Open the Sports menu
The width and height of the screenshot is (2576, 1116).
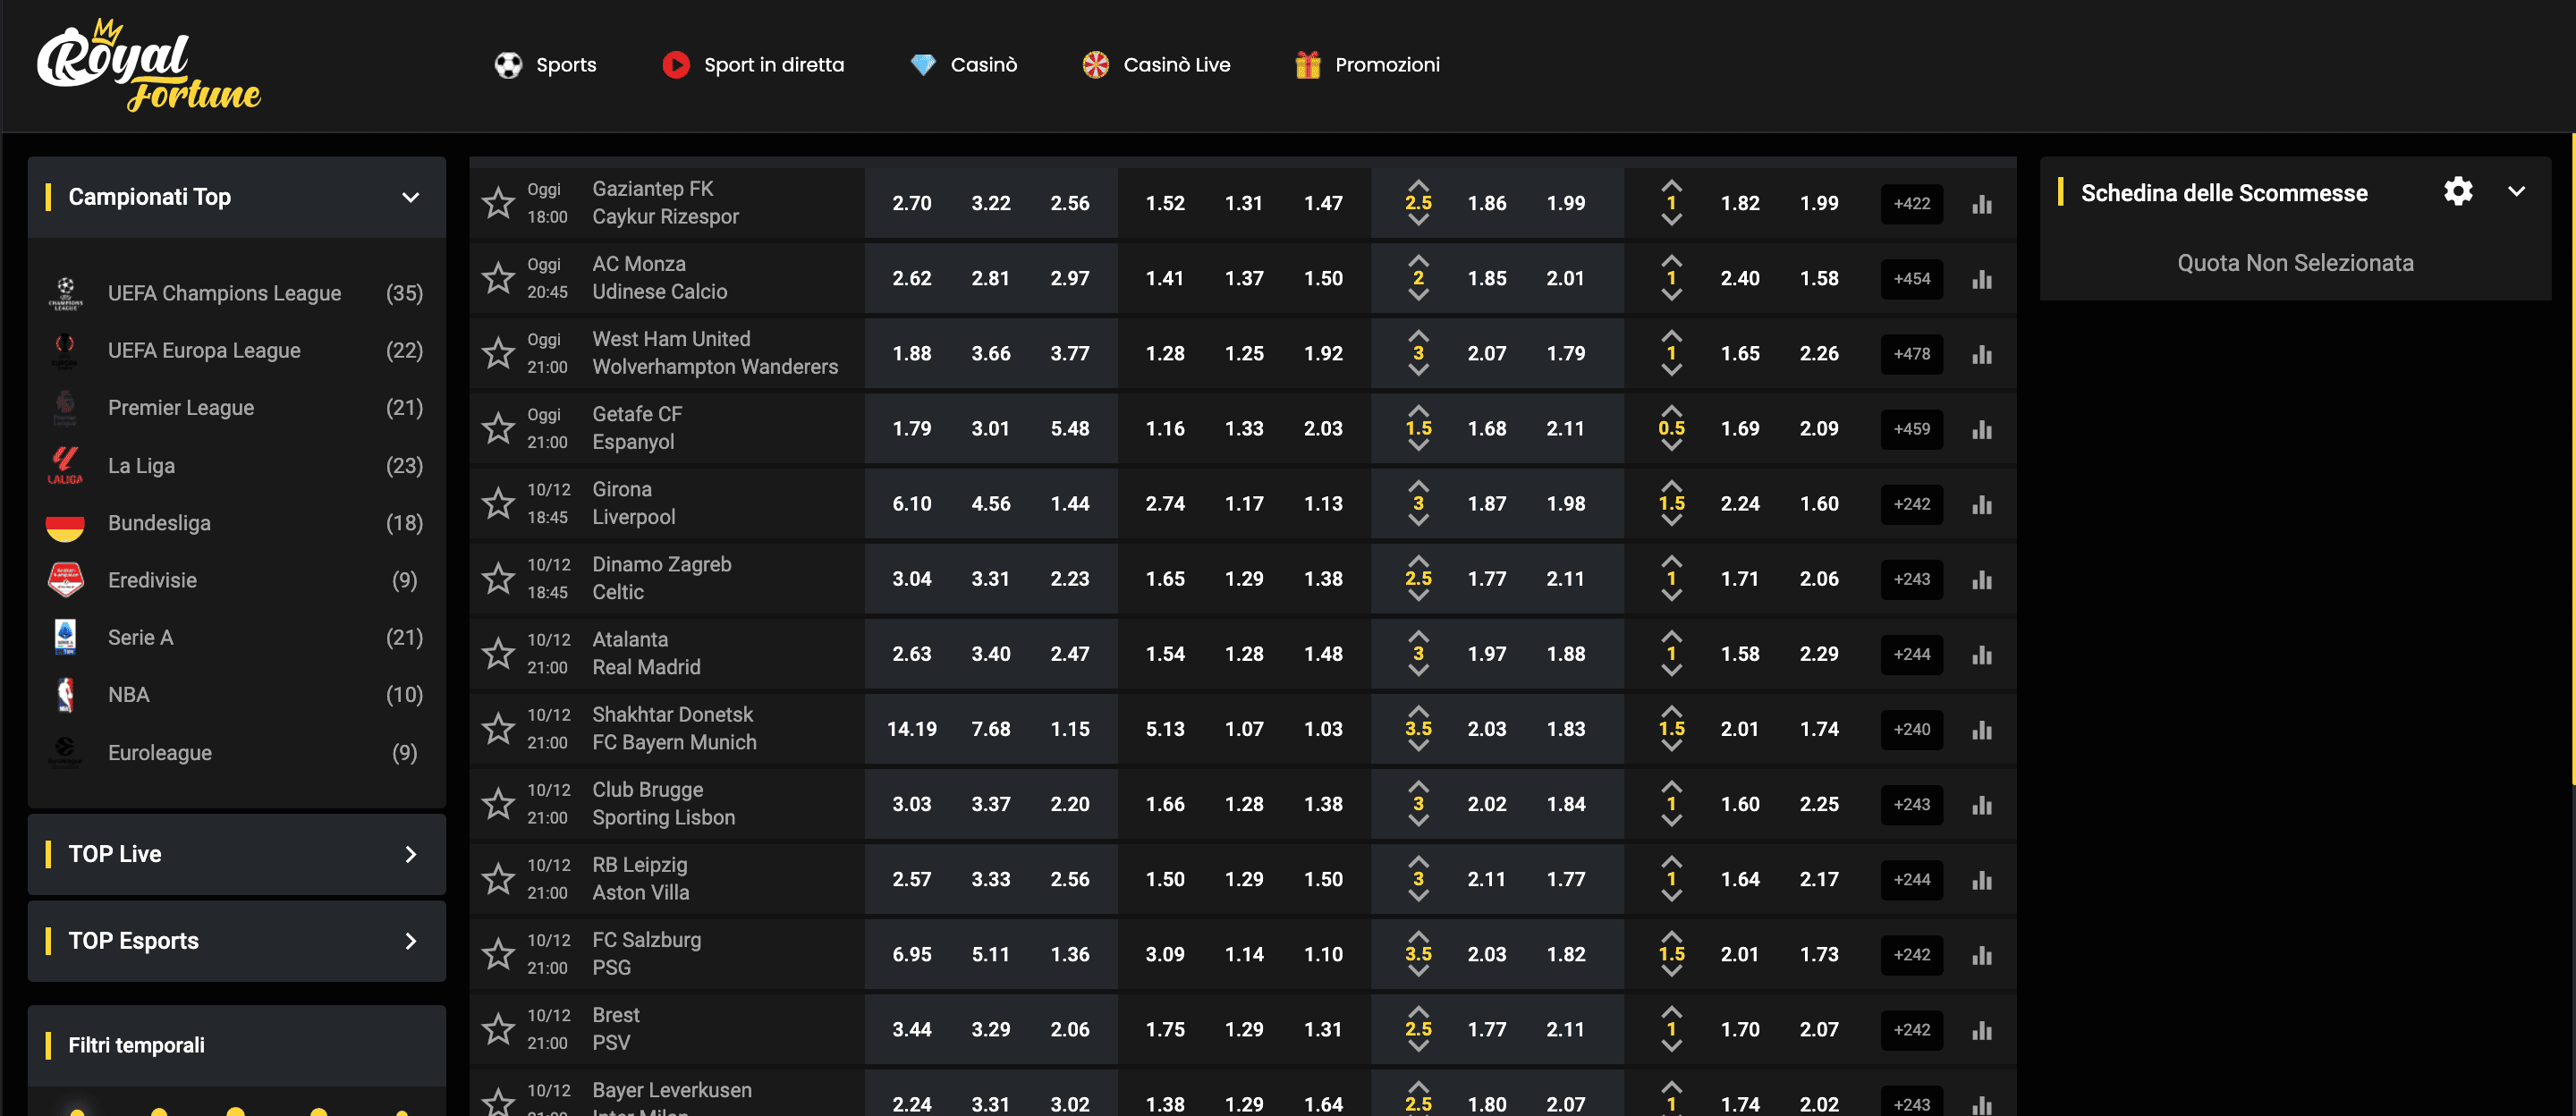tap(546, 65)
